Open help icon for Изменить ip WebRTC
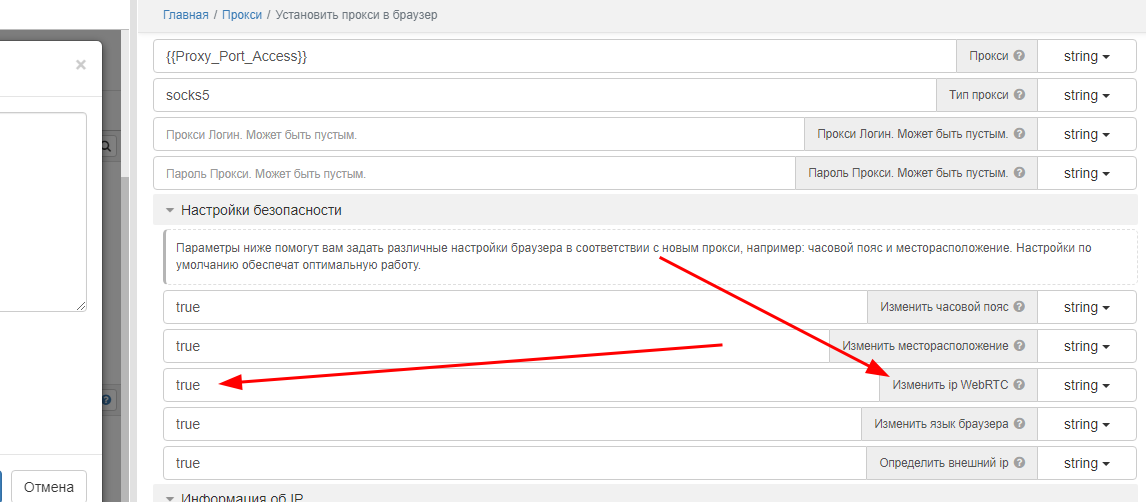 1019,385
